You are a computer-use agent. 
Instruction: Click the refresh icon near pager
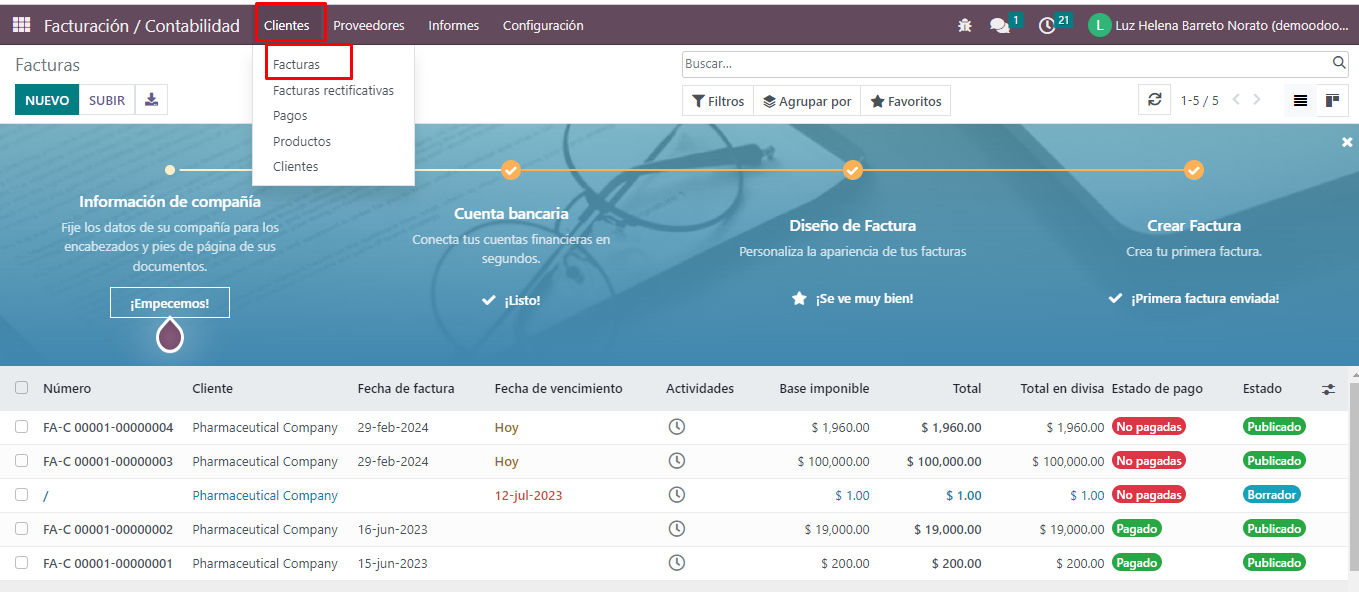point(1154,100)
